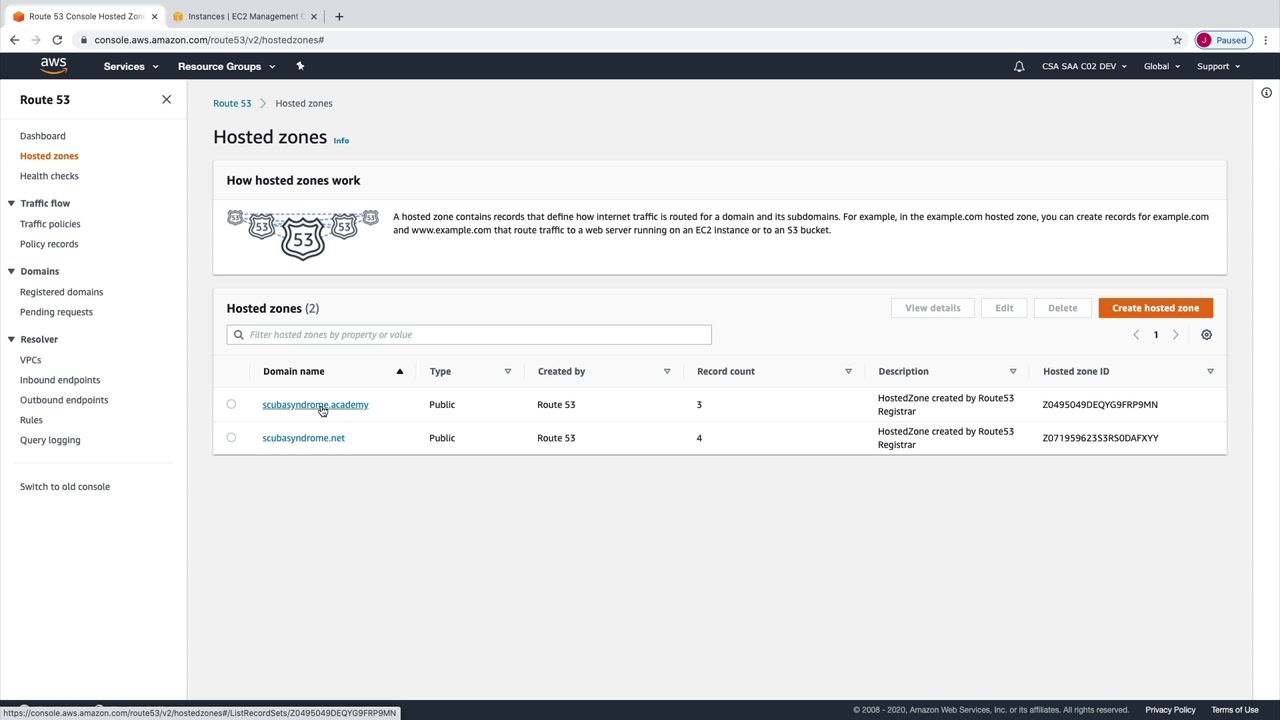Reload the page with browser refresh icon

coord(57,40)
